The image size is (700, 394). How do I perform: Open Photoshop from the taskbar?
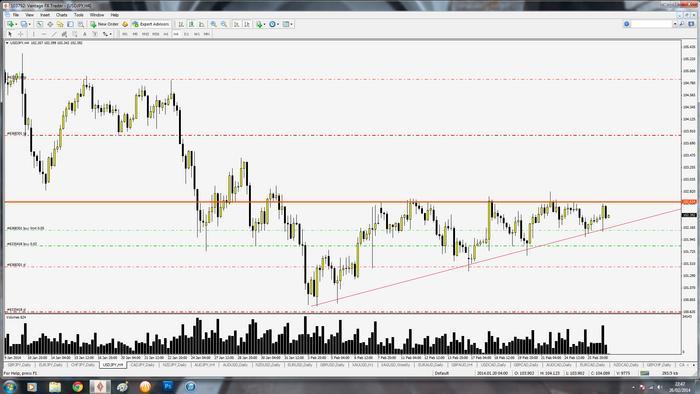coord(168,386)
